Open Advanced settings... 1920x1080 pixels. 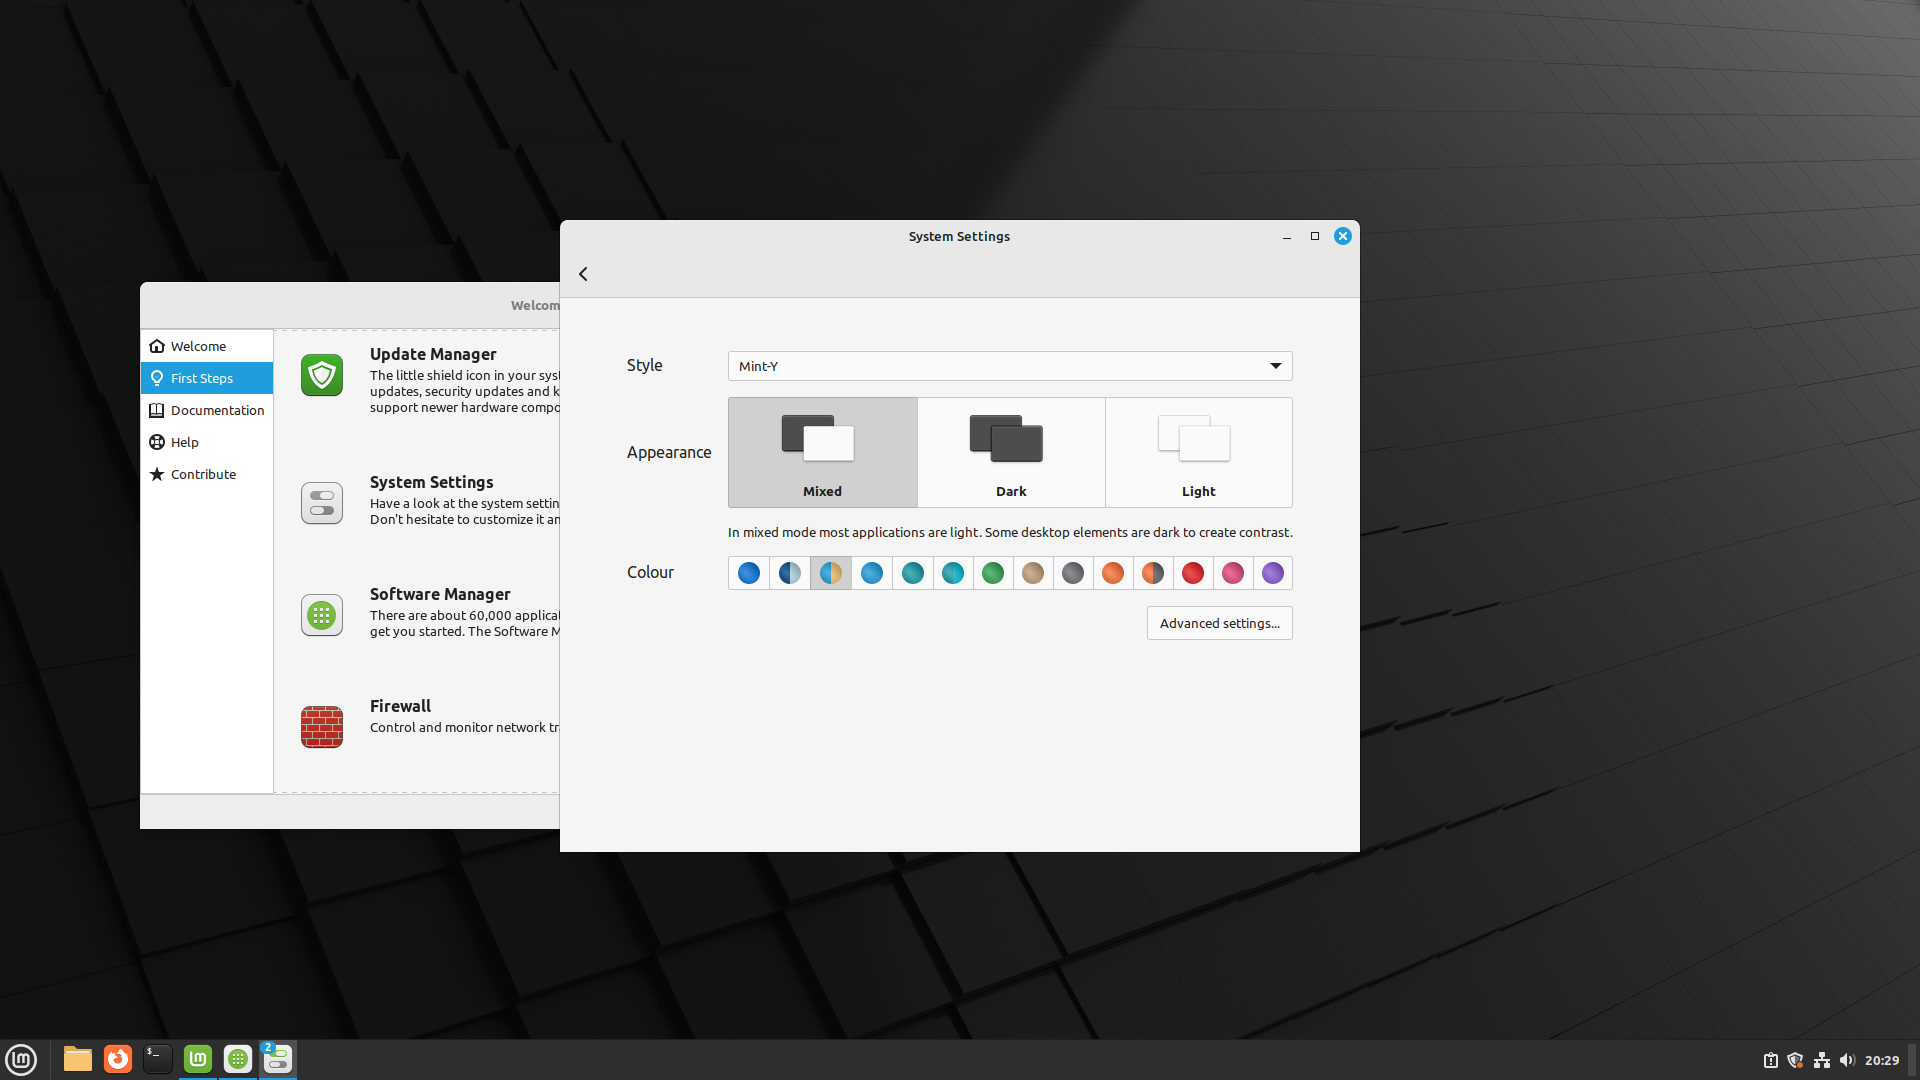point(1219,623)
